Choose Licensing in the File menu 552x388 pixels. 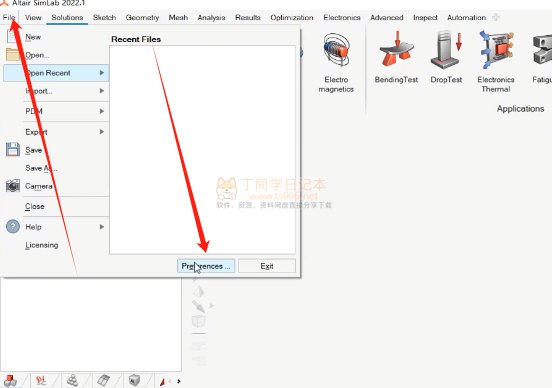click(42, 245)
